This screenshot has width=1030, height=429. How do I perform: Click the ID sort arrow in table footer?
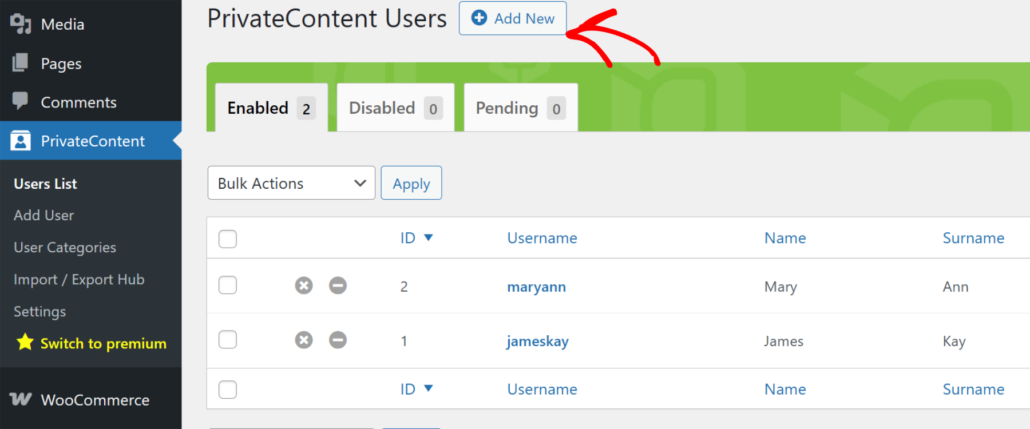click(x=428, y=389)
